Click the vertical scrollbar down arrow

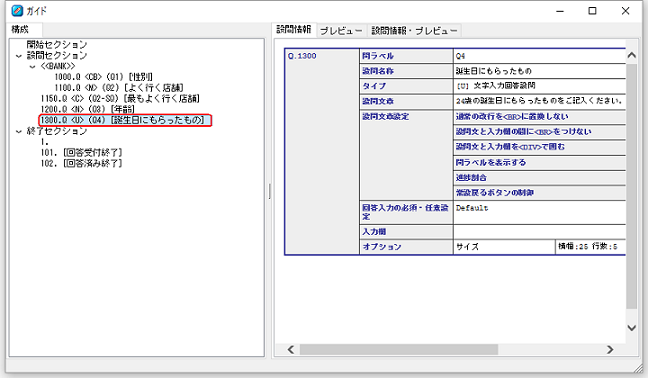point(631,328)
